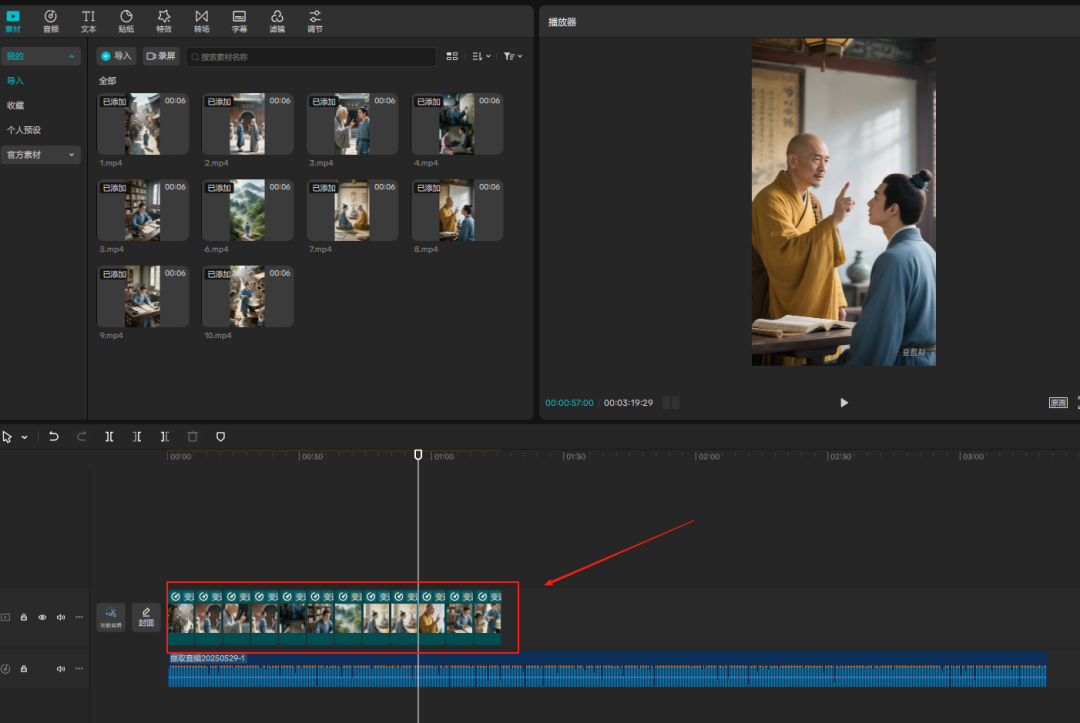Select the last video clip in the timeline
The image size is (1080, 723).
click(x=488, y=617)
